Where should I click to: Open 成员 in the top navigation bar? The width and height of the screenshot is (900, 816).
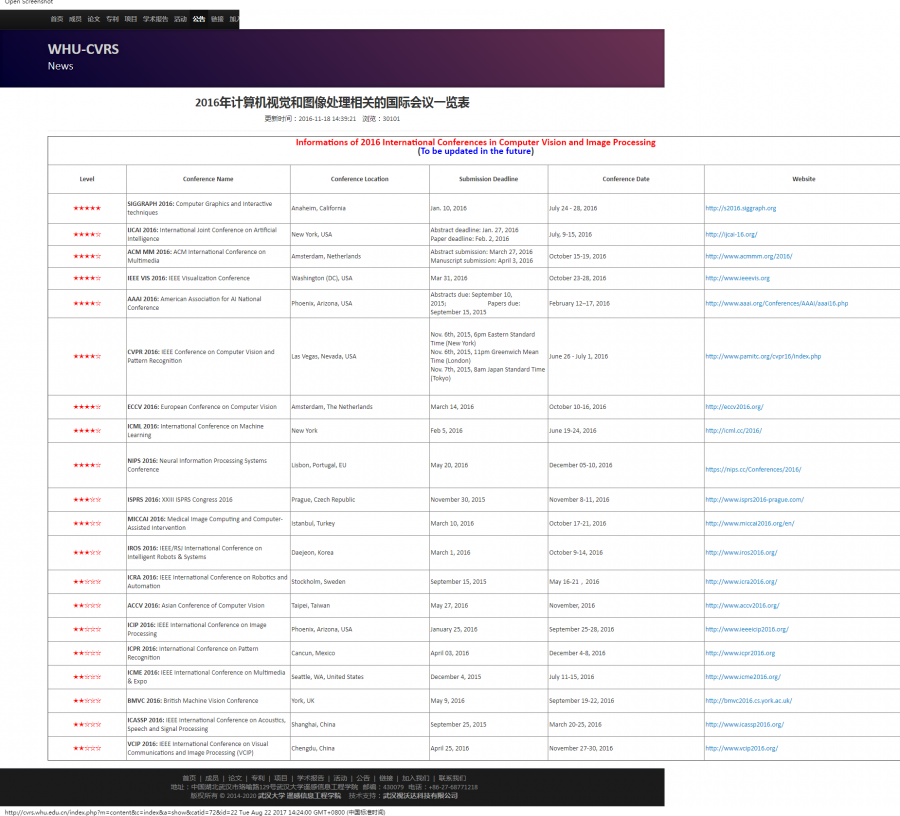[x=75, y=19]
